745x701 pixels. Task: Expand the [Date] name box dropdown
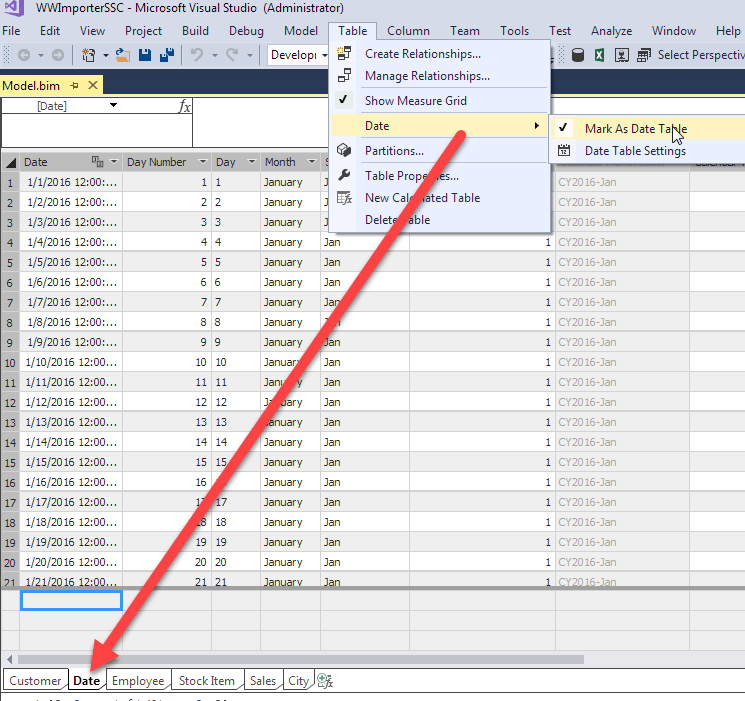(113, 106)
